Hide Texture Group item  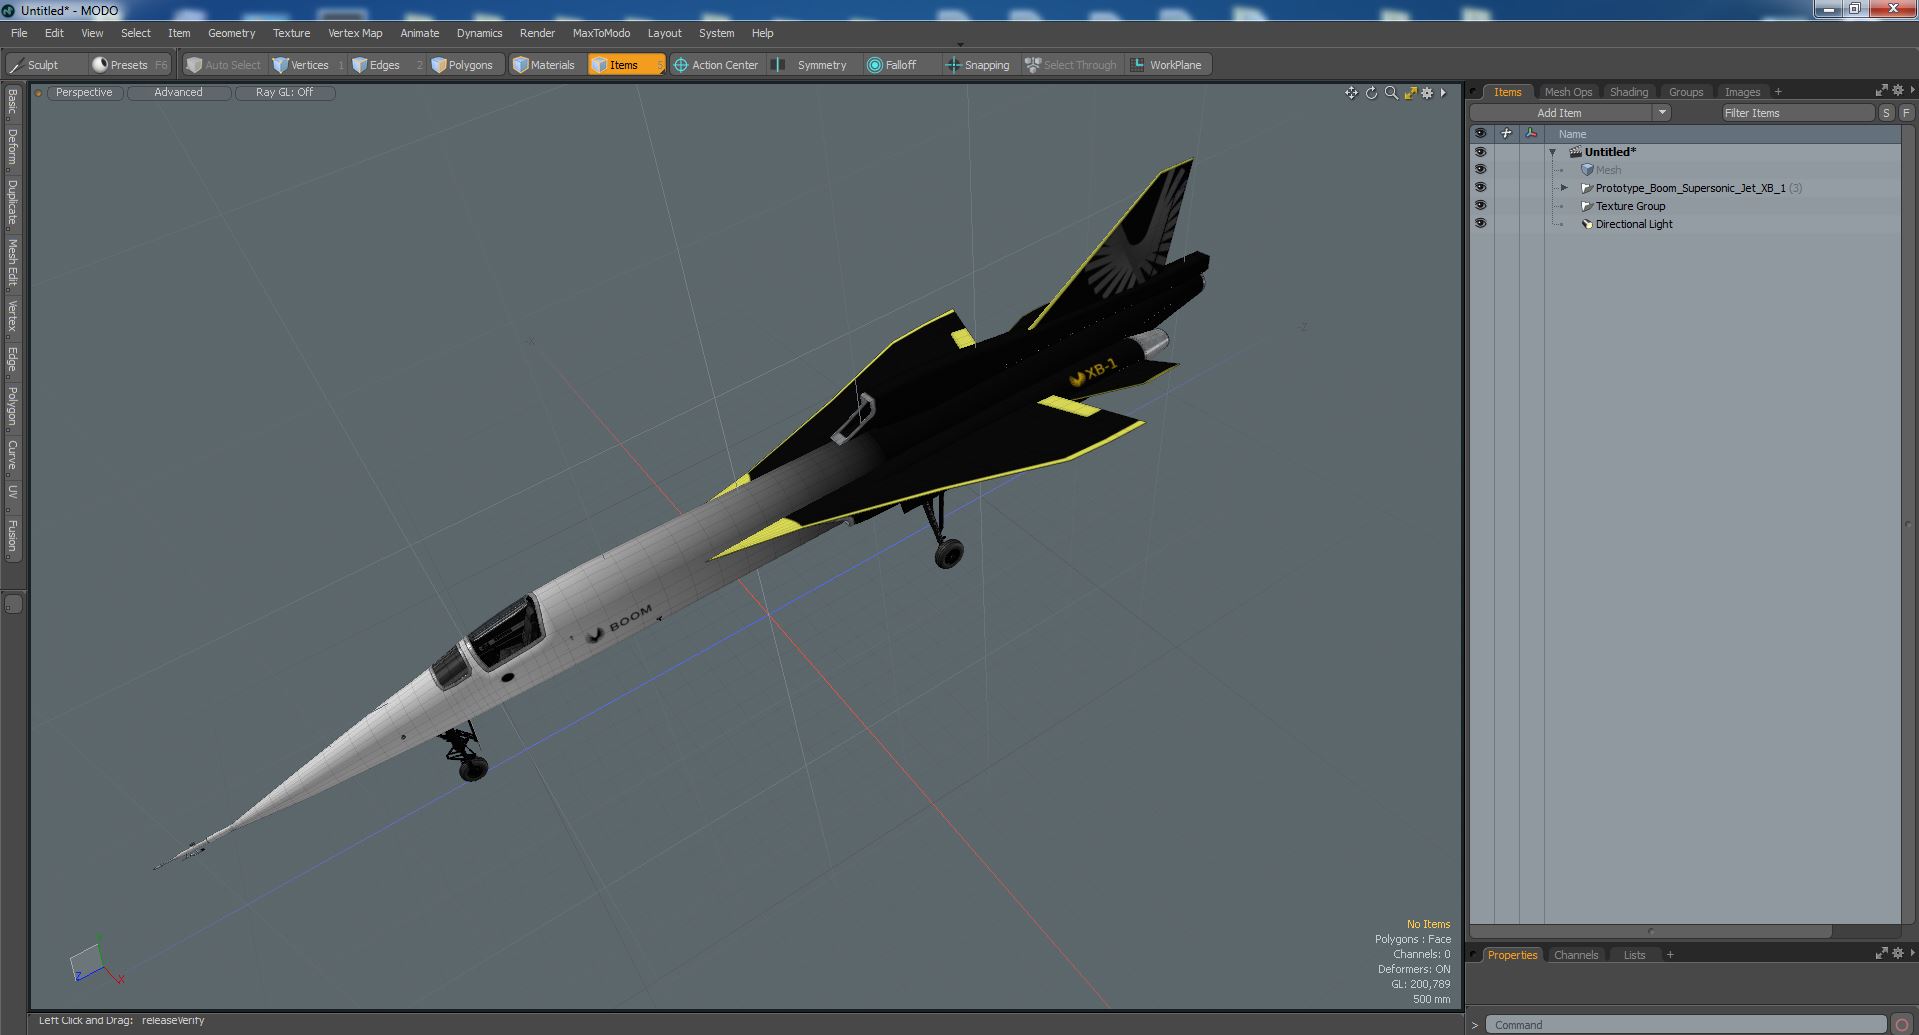(x=1480, y=206)
